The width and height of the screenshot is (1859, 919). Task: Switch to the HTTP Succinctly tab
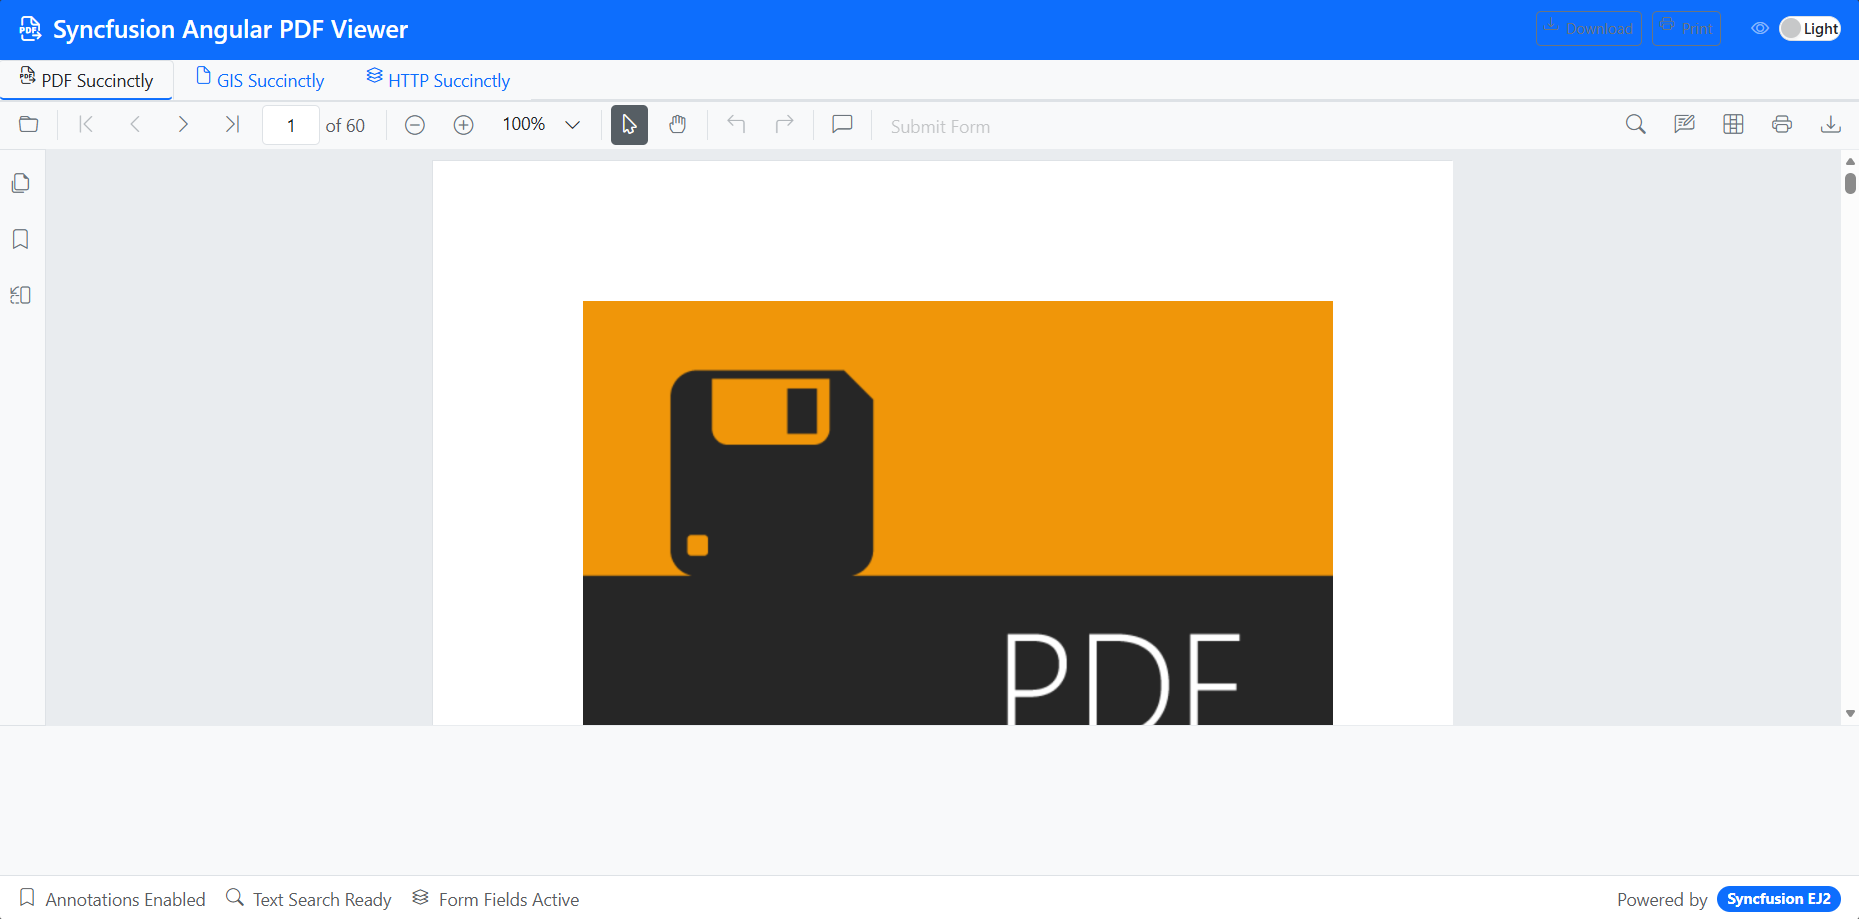(438, 80)
